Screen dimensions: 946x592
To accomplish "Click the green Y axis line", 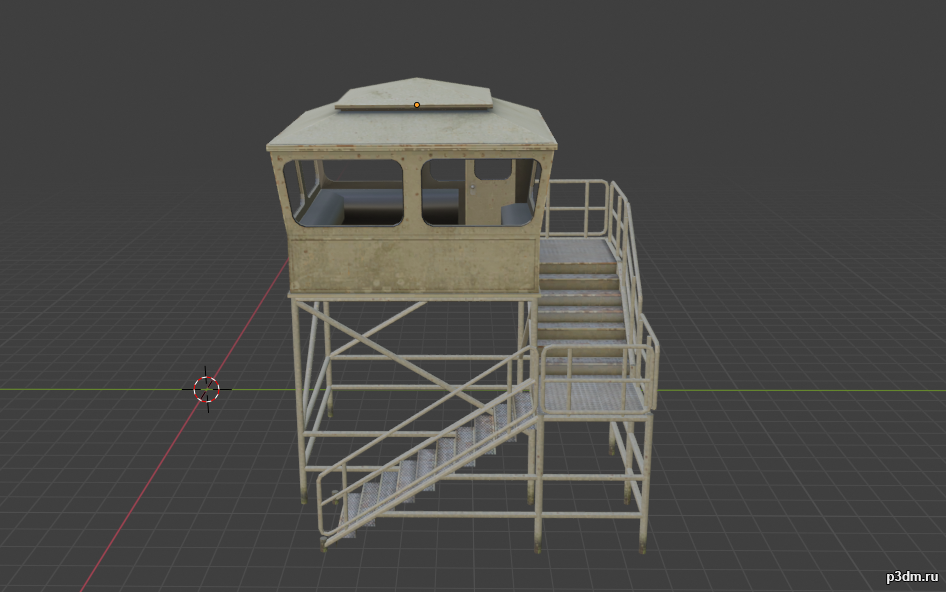I will tap(800, 390).
